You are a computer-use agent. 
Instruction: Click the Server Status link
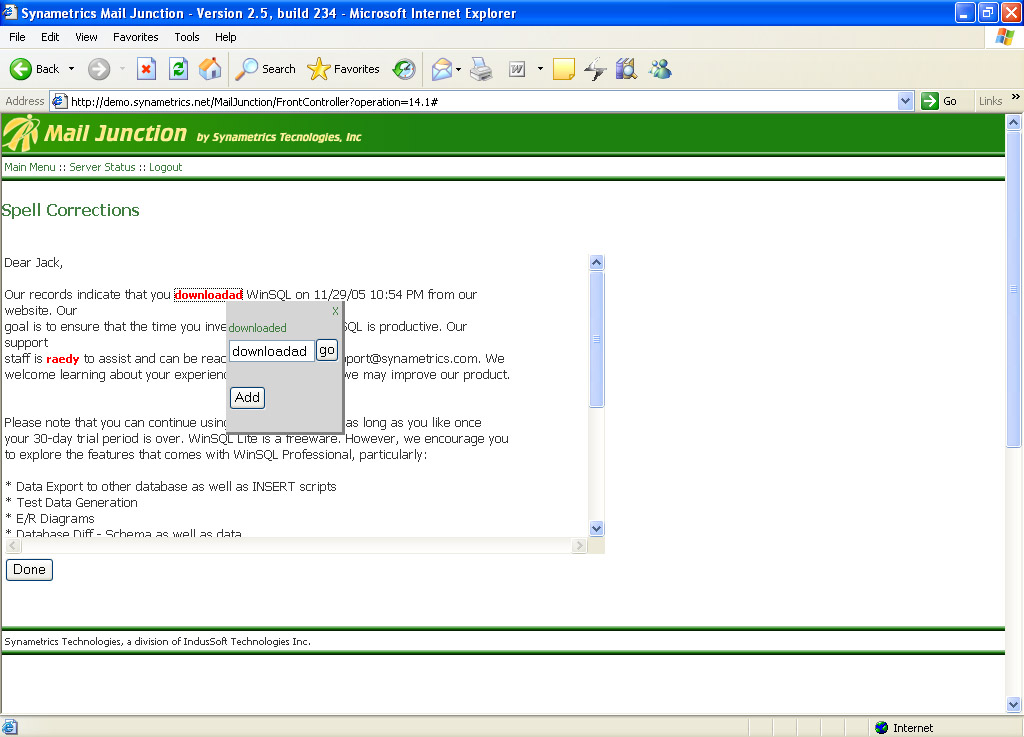[x=102, y=167]
